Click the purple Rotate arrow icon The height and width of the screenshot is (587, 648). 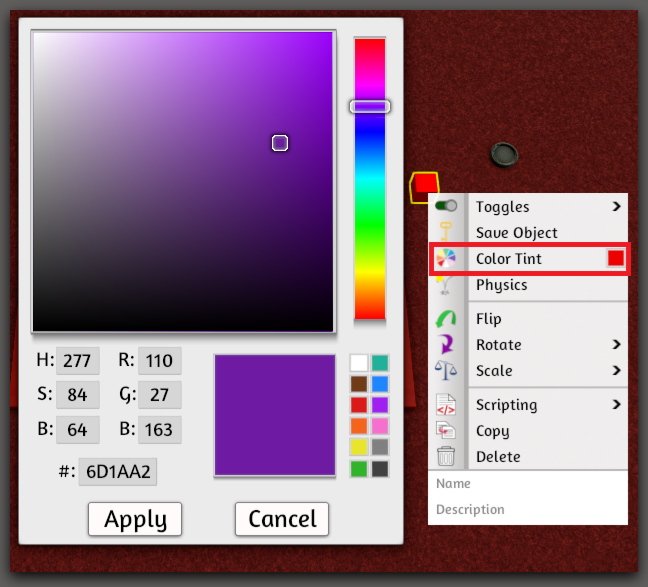tap(446, 344)
